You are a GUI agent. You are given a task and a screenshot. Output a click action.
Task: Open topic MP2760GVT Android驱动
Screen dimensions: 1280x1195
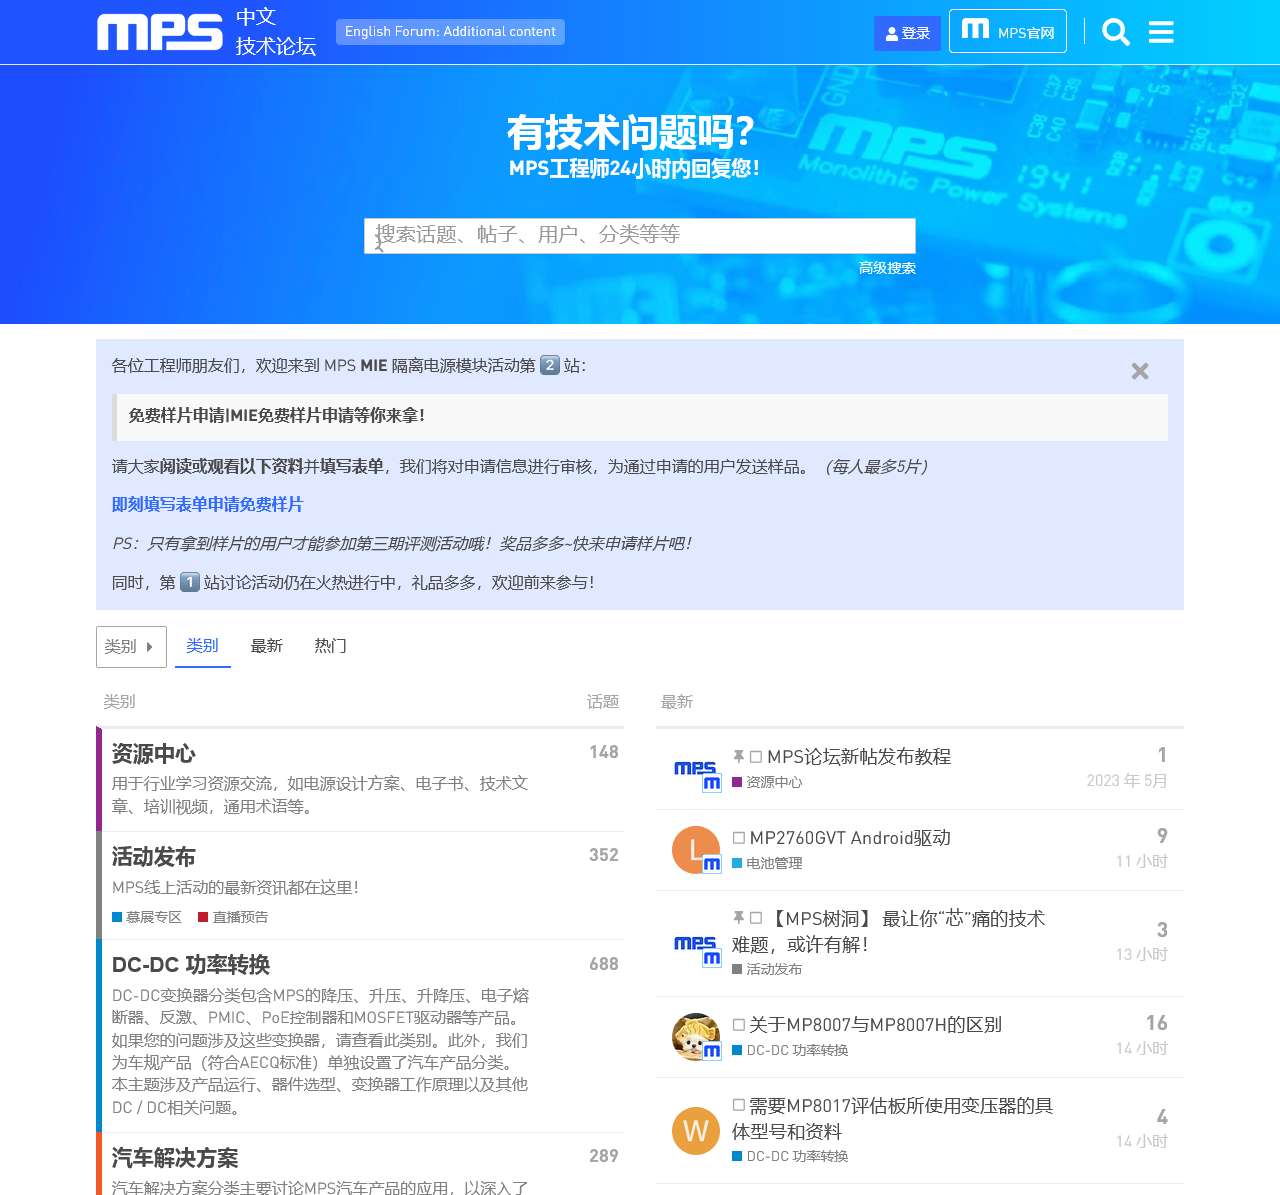click(x=850, y=838)
